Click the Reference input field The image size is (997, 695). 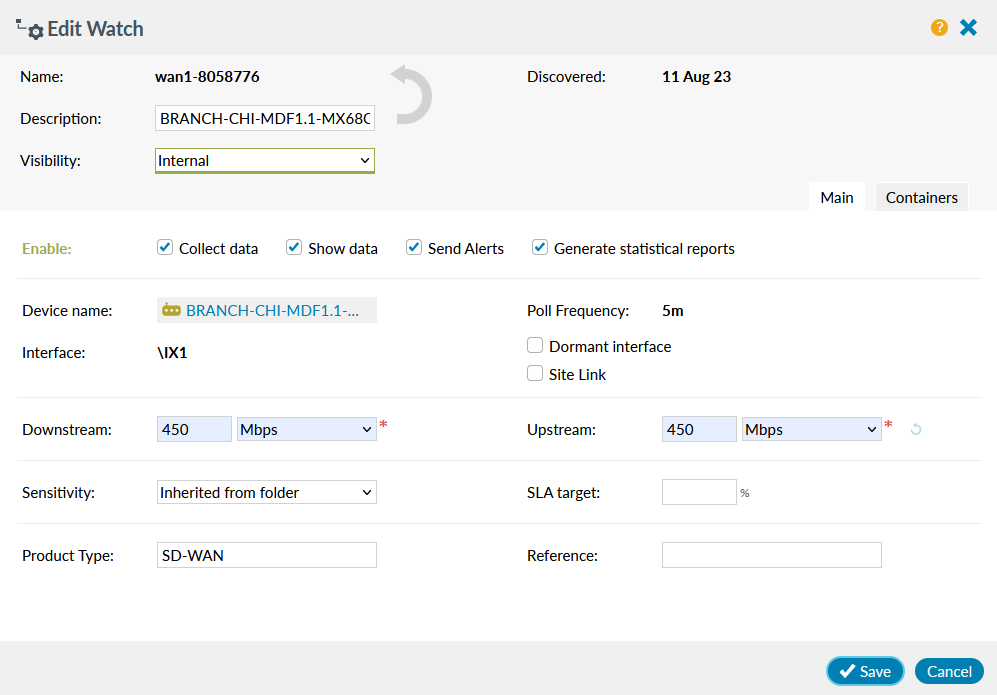point(771,555)
